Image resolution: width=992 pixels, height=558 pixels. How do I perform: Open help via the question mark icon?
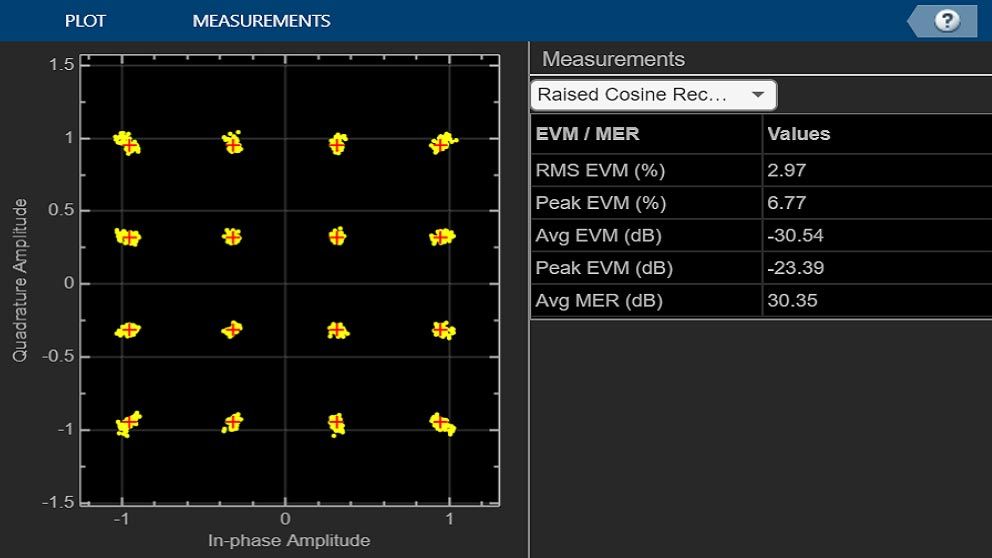tap(946, 21)
